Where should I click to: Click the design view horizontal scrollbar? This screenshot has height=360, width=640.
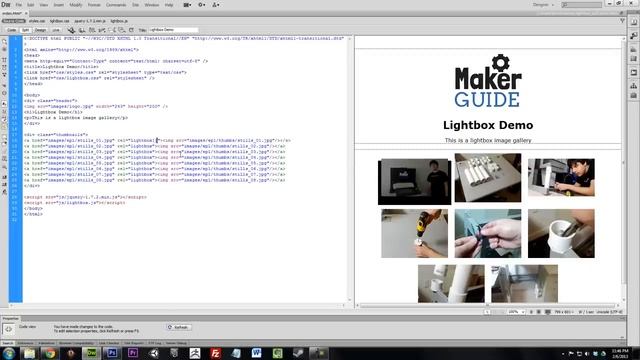pyautogui.click(x=487, y=305)
